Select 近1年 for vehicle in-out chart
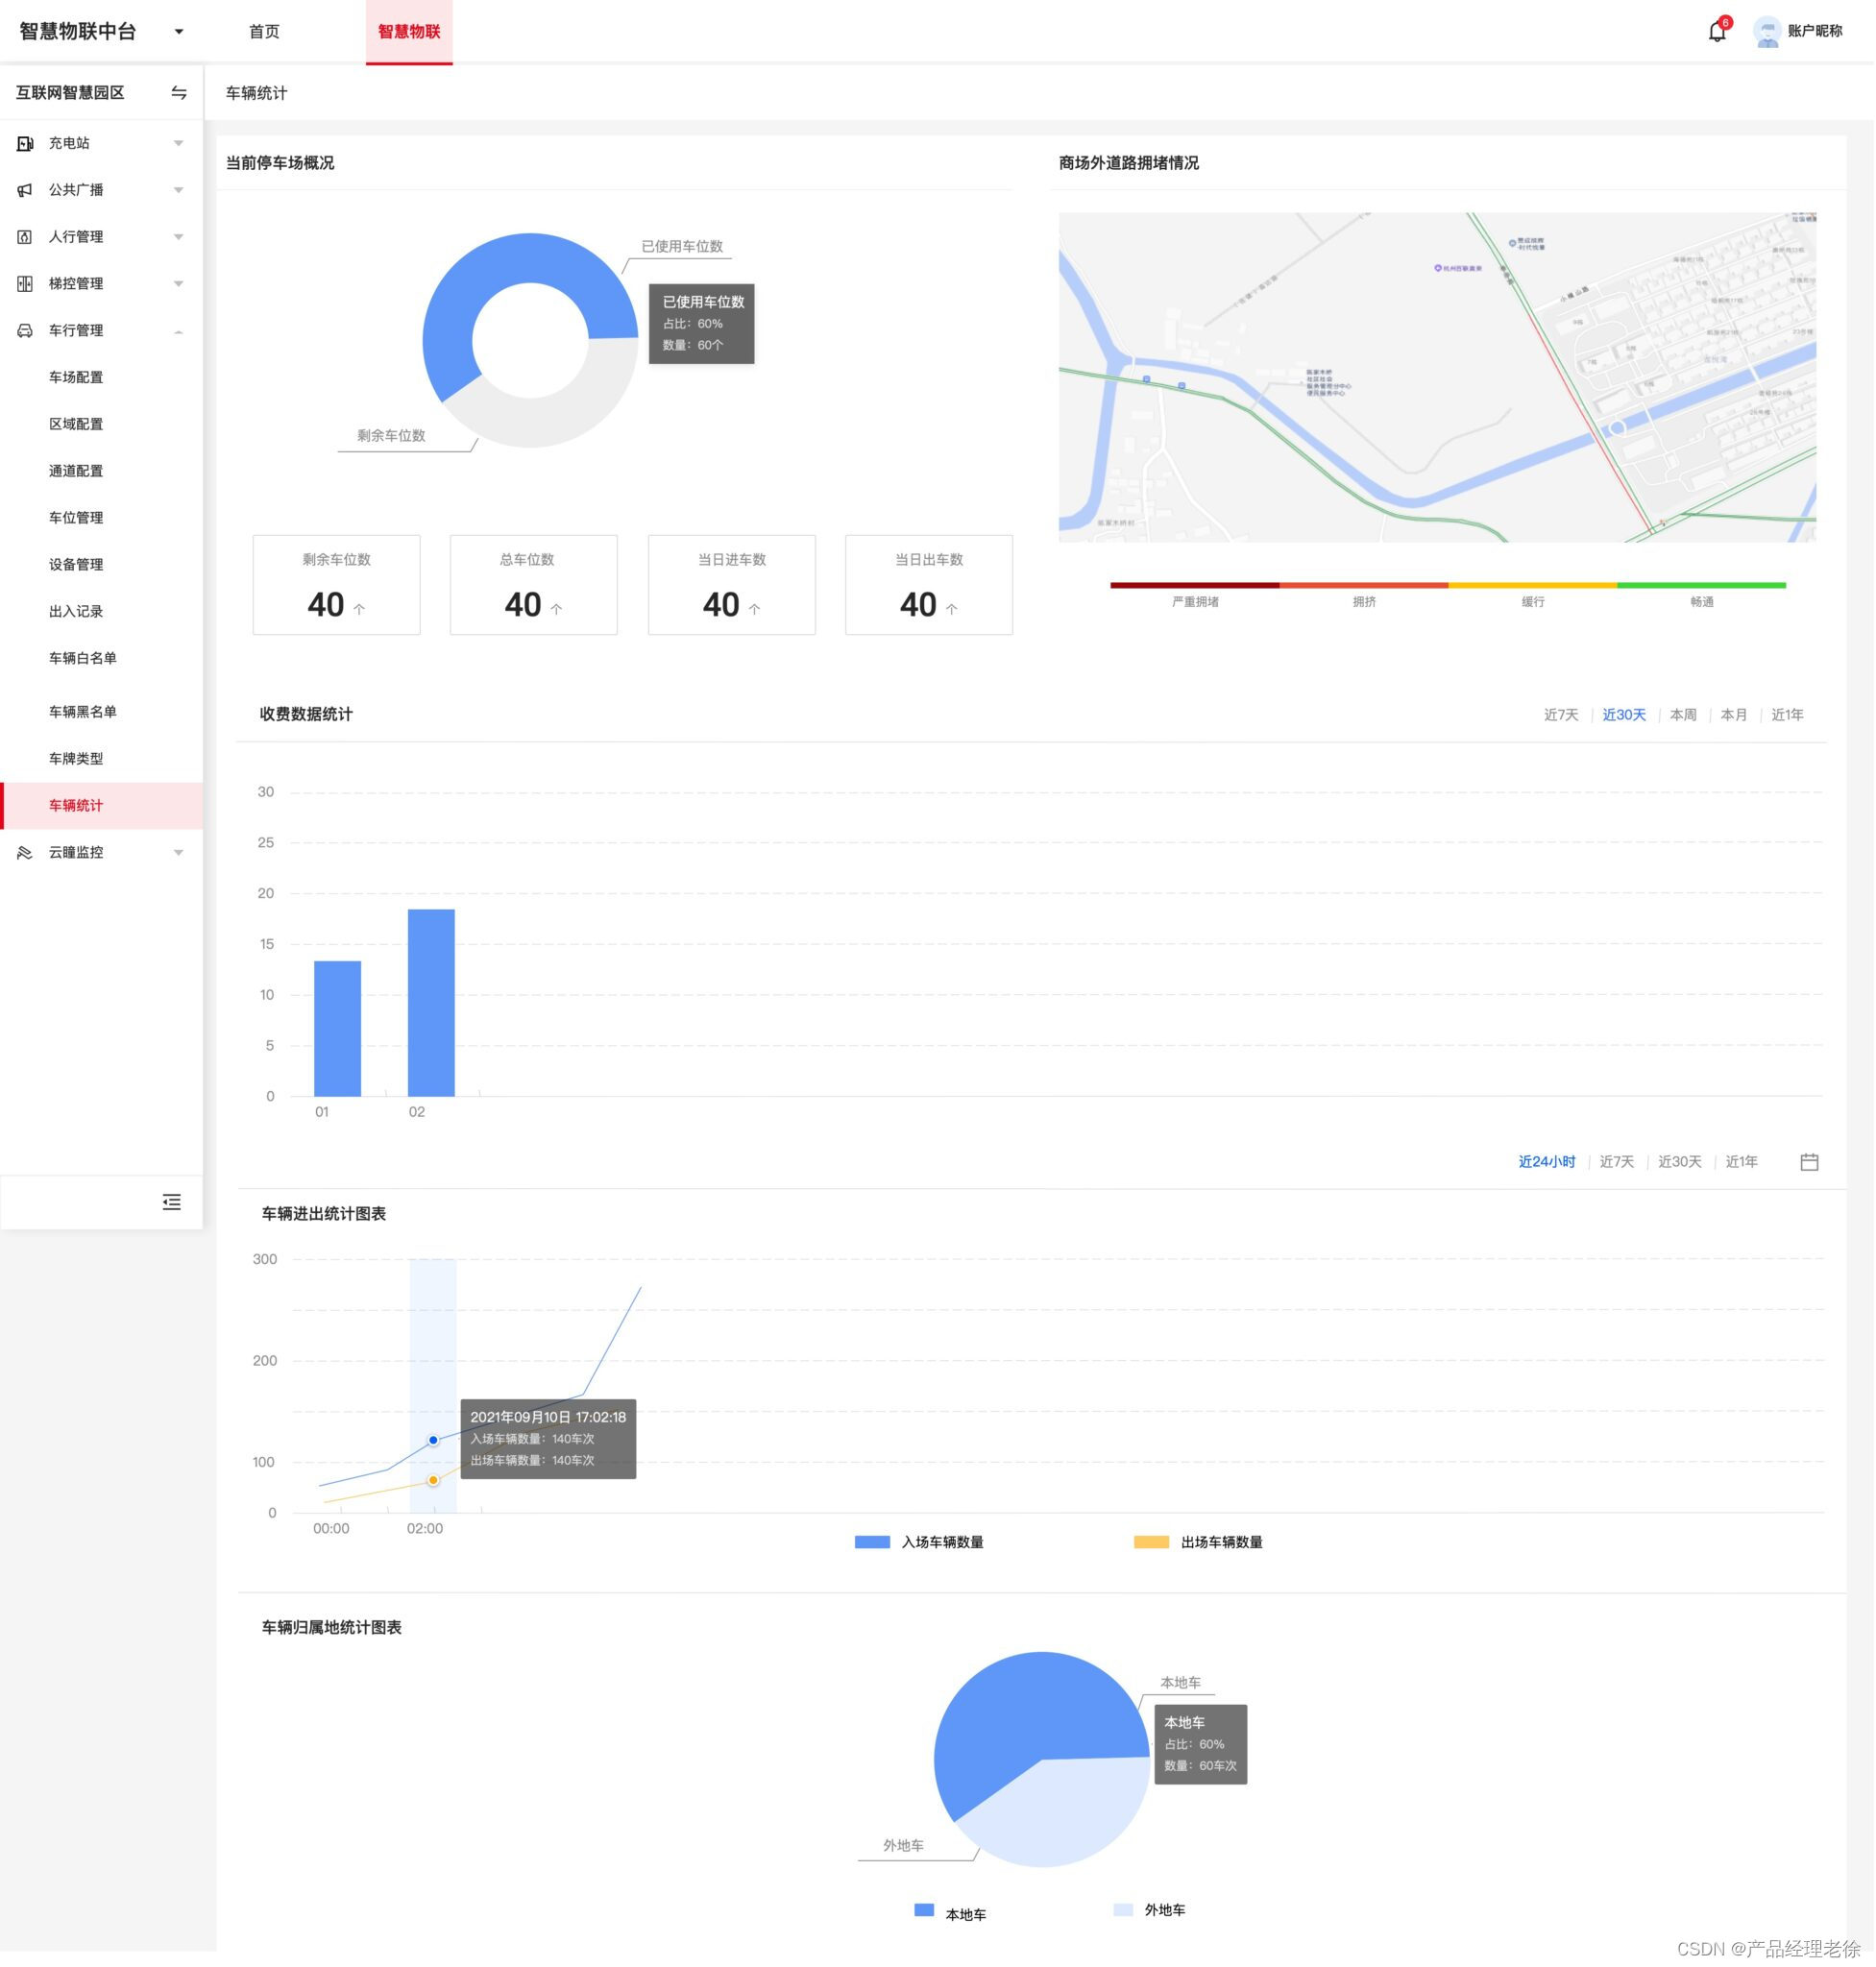Viewport: 1876px width, 1967px height. coord(1741,1162)
